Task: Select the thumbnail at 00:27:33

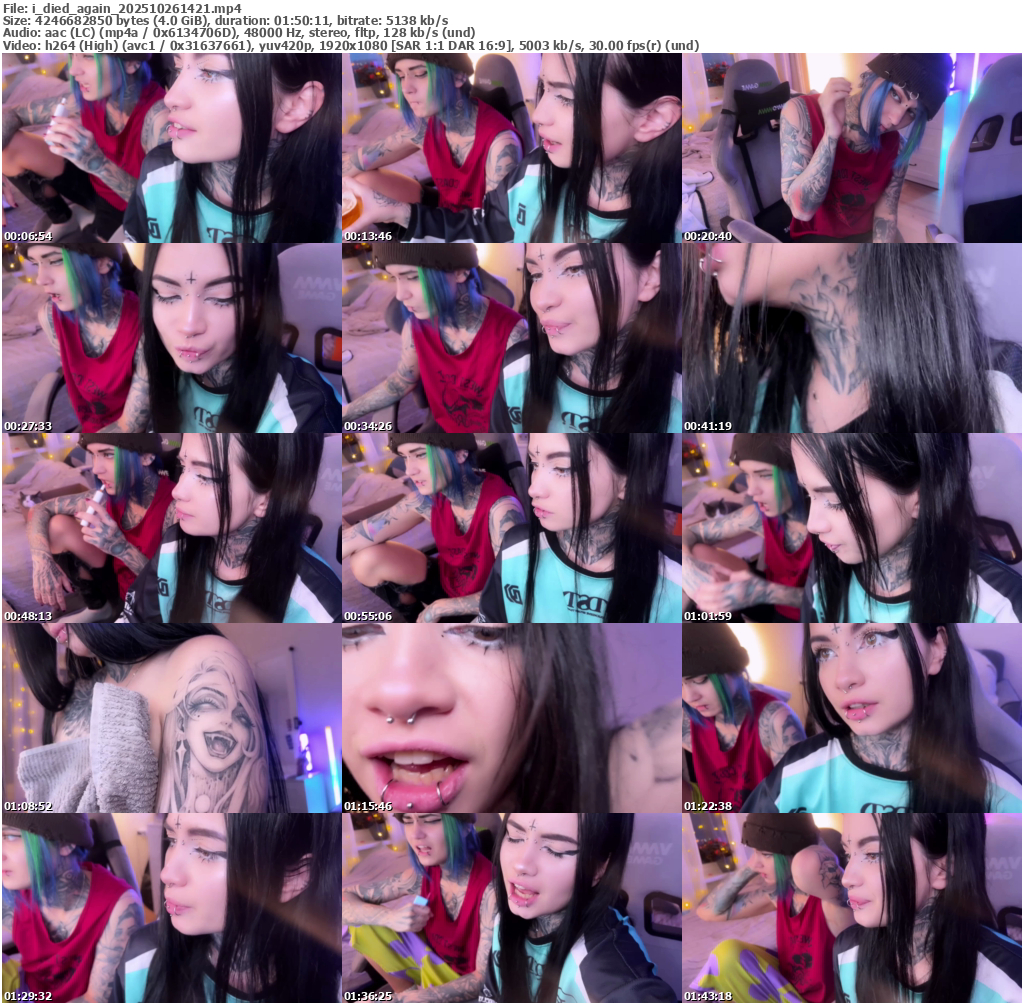Action: tap(172, 338)
